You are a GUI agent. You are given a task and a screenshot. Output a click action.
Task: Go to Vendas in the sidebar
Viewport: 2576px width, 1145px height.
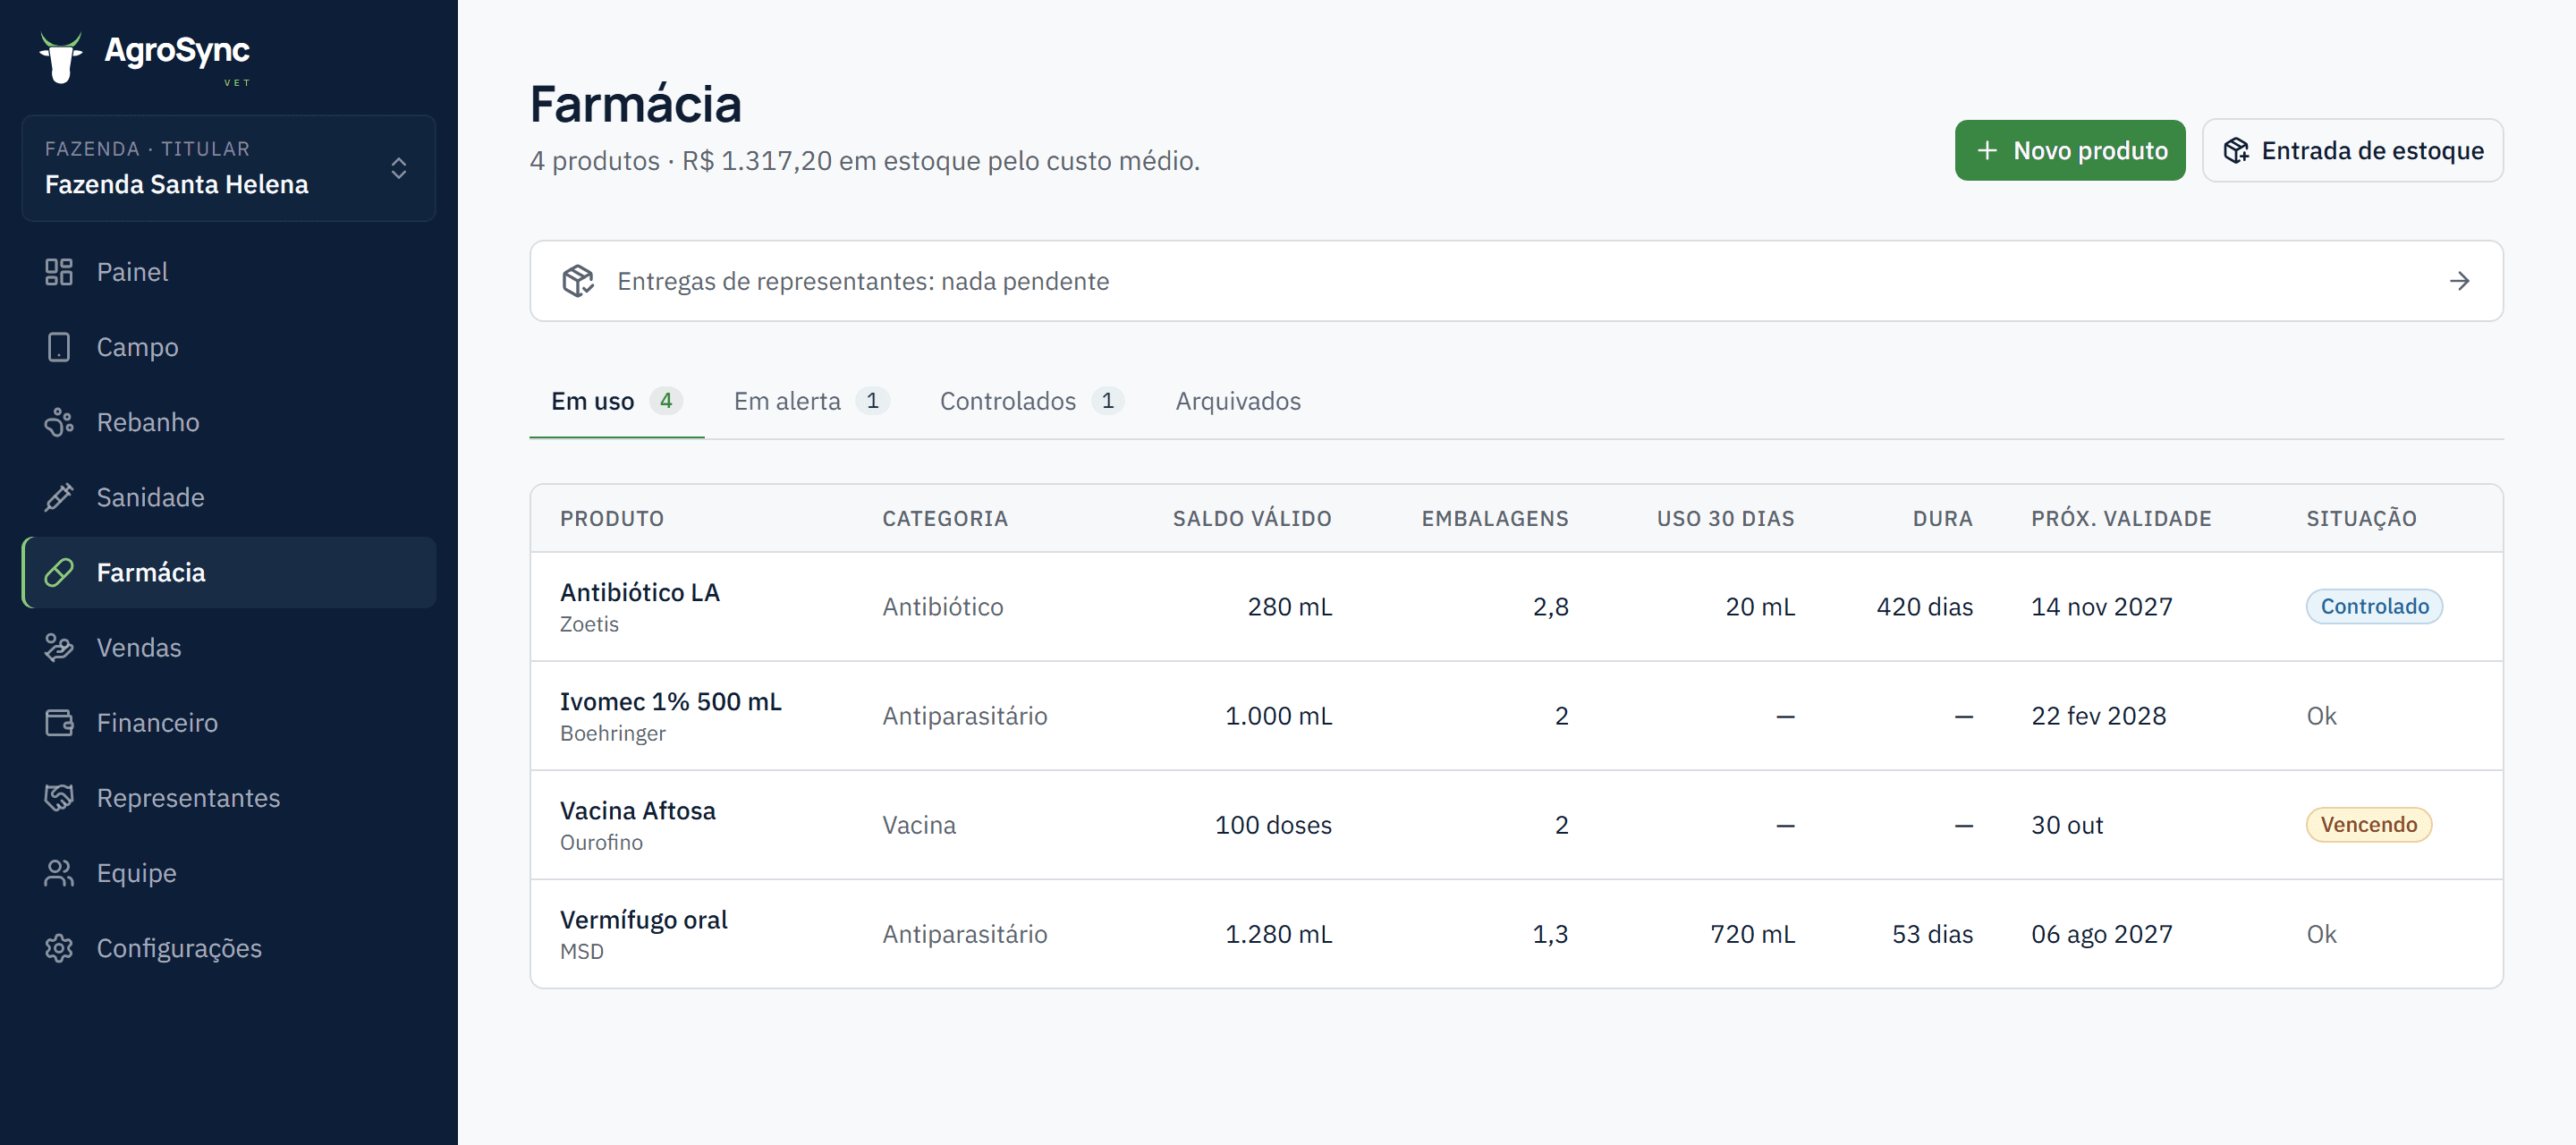228,647
